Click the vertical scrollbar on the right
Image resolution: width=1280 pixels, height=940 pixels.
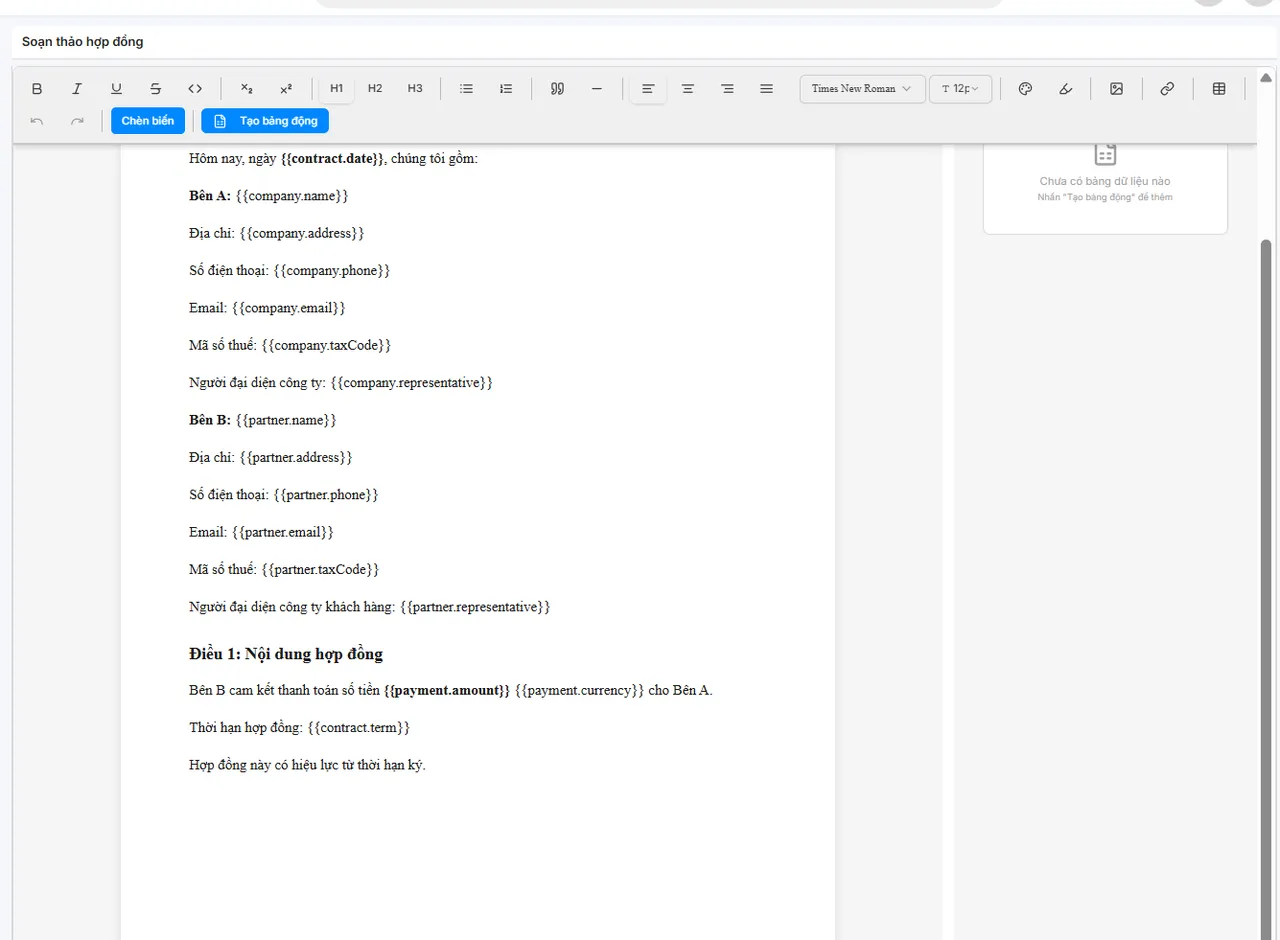pyautogui.click(x=1266, y=500)
